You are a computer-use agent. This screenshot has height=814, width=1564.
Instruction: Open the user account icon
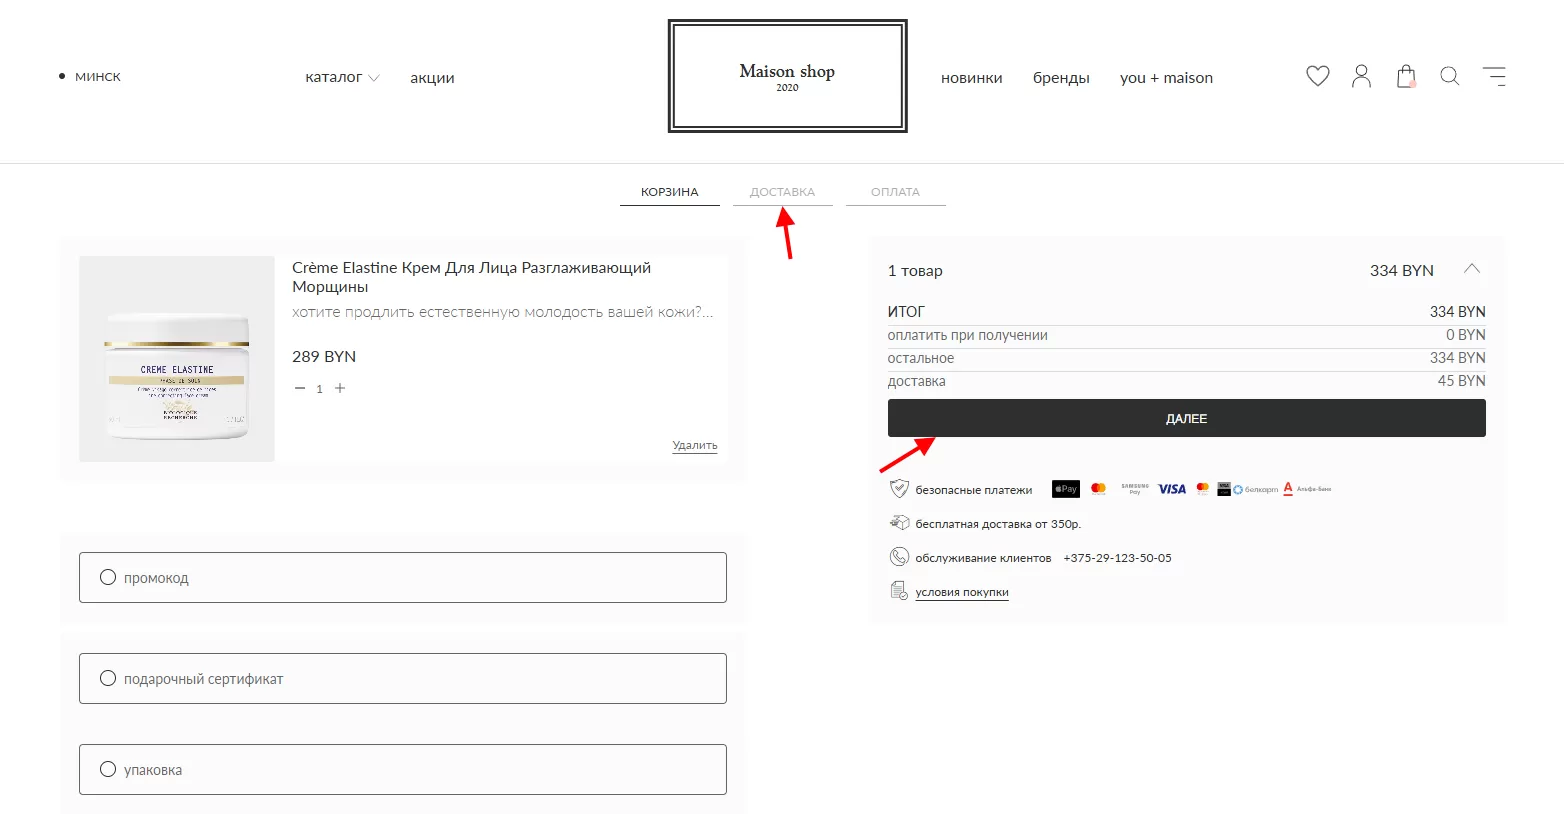1361,76
